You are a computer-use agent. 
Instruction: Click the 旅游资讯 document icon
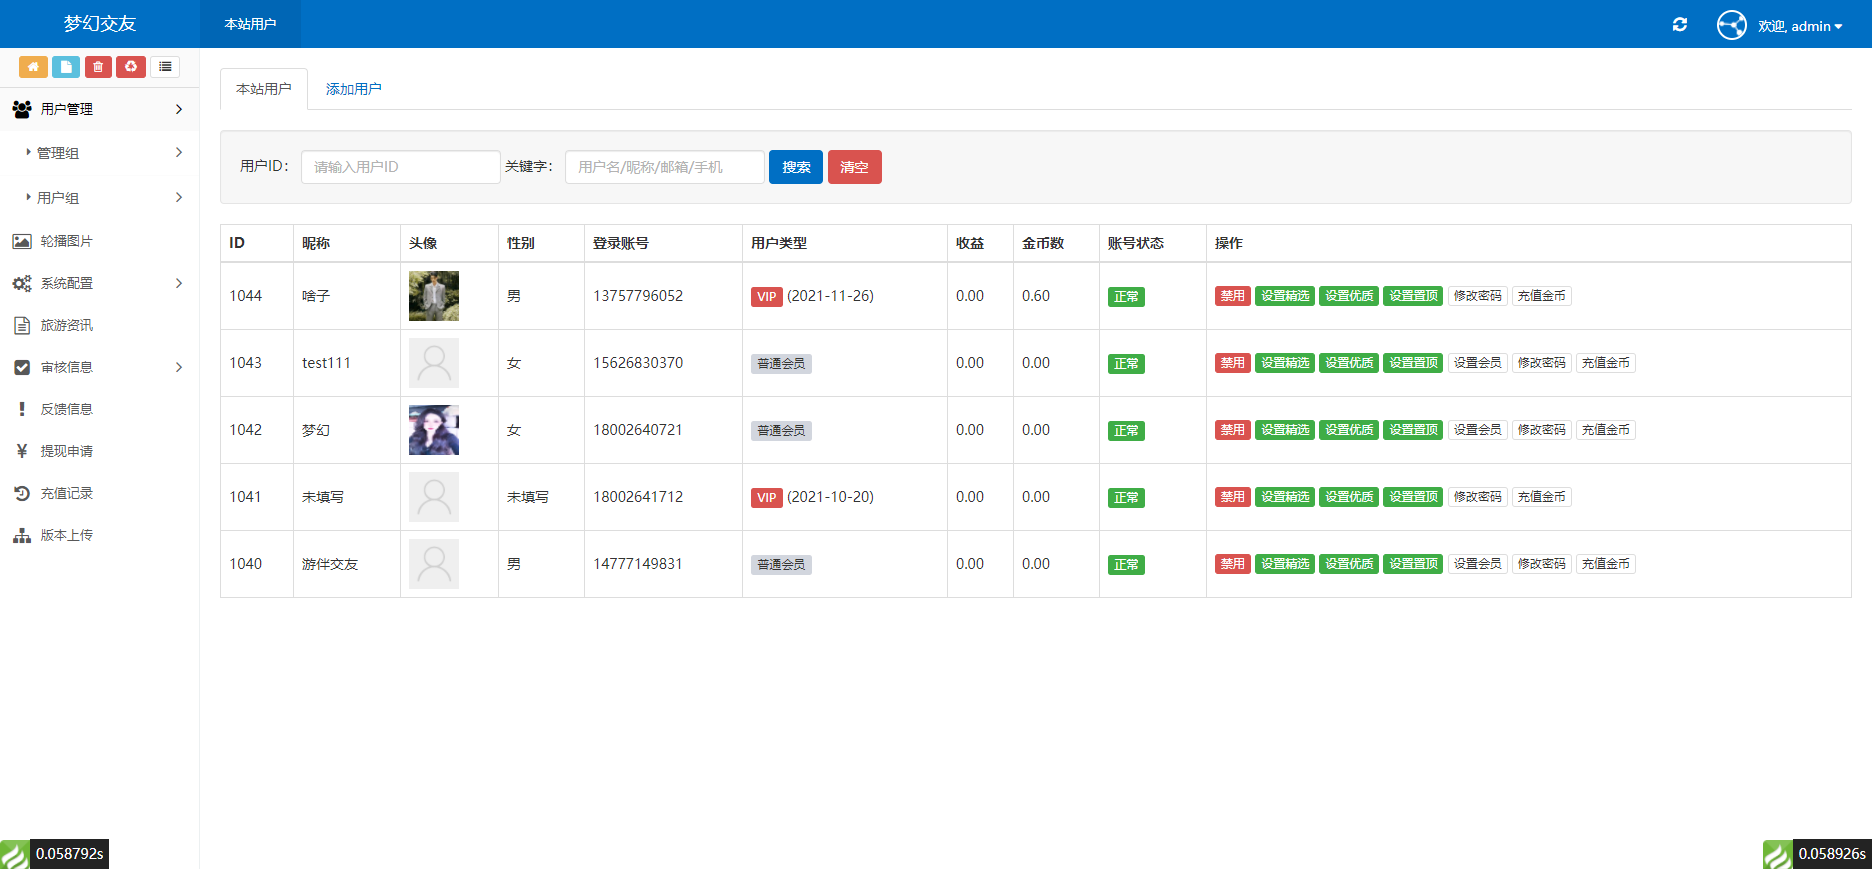[22, 325]
